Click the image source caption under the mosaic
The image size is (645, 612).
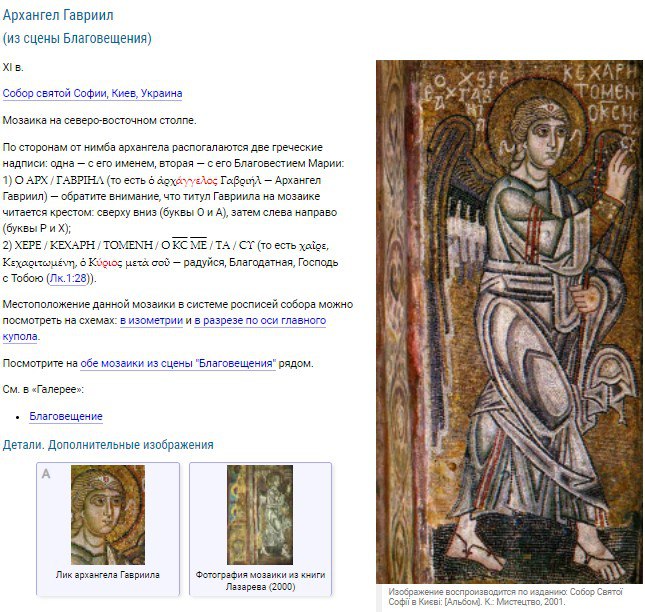point(506,597)
